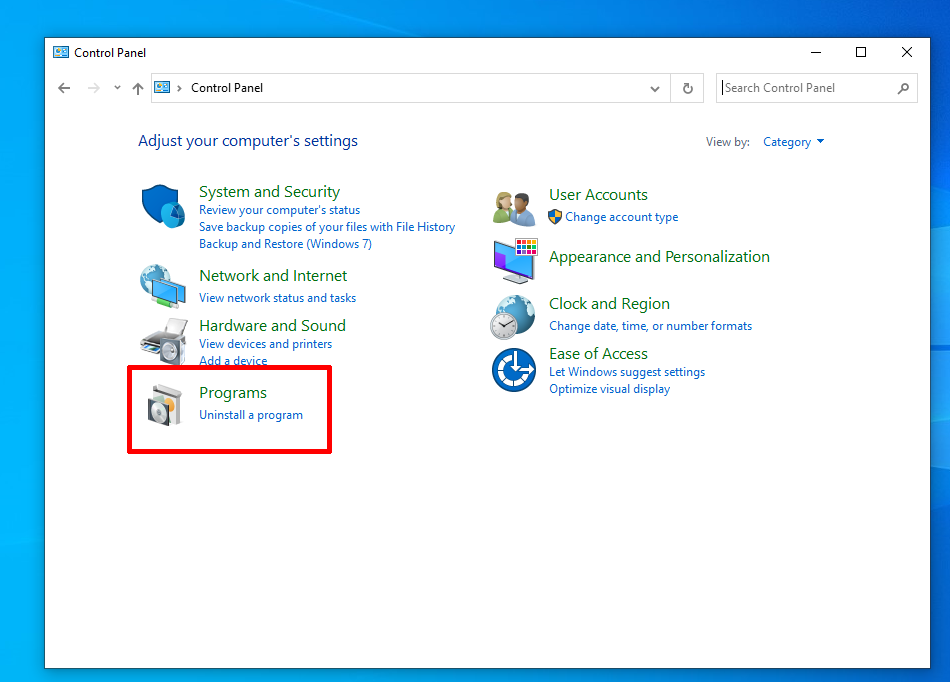
Task: Show recent locations dropdown arrow
Action: point(117,88)
